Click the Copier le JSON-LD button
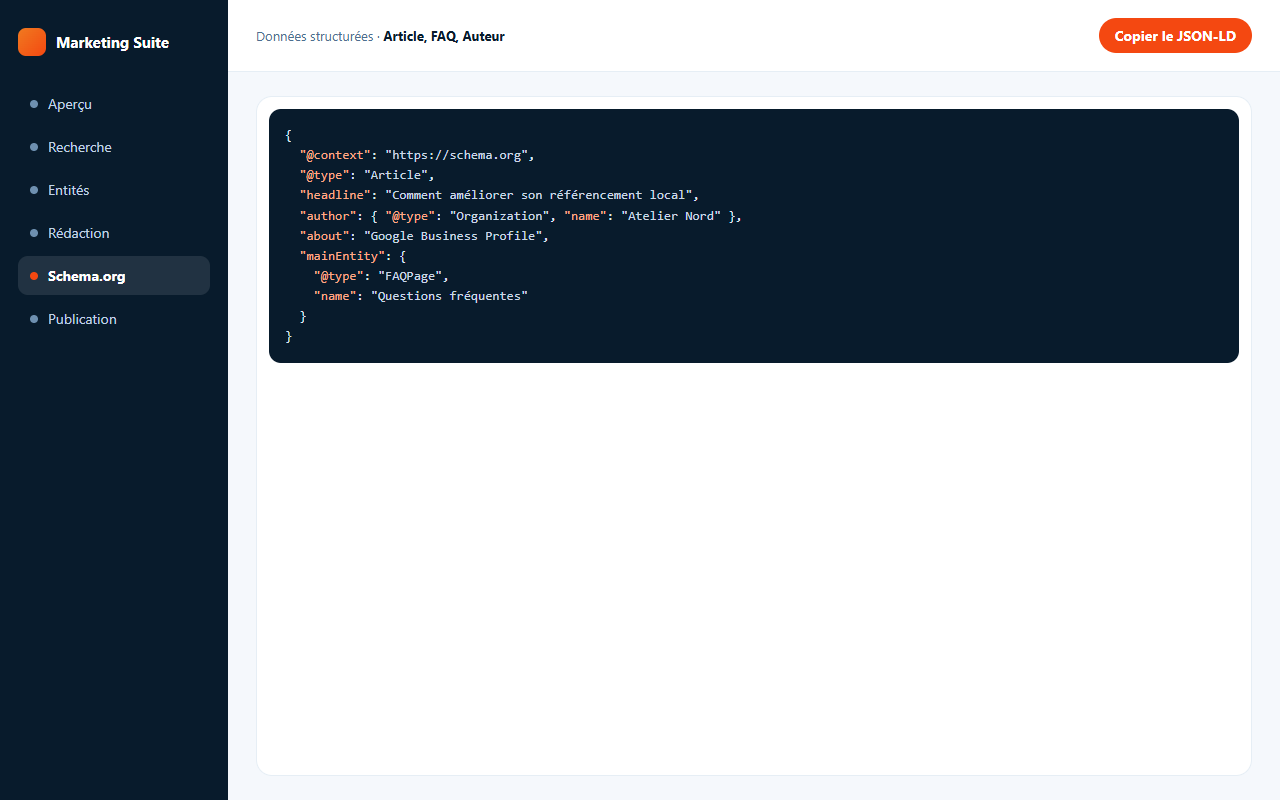 click(1175, 36)
